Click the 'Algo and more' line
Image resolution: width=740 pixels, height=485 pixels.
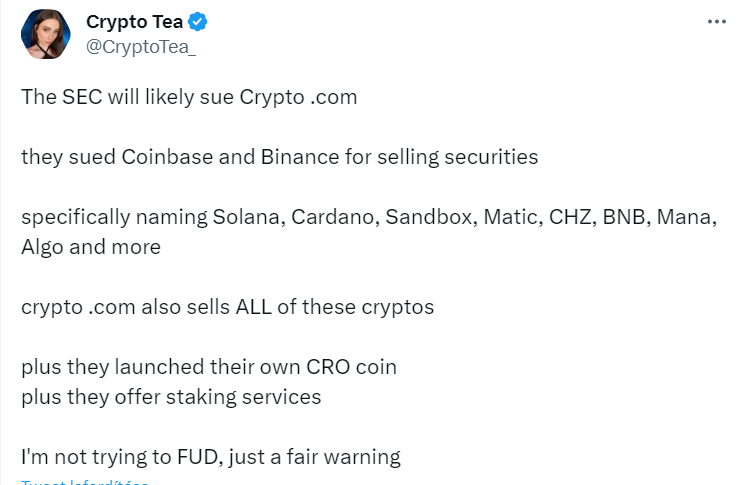pyautogui.click(x=91, y=247)
